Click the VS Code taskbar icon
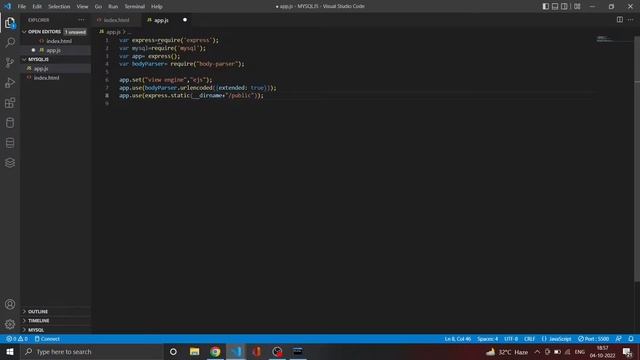640x360 pixels. (236, 351)
